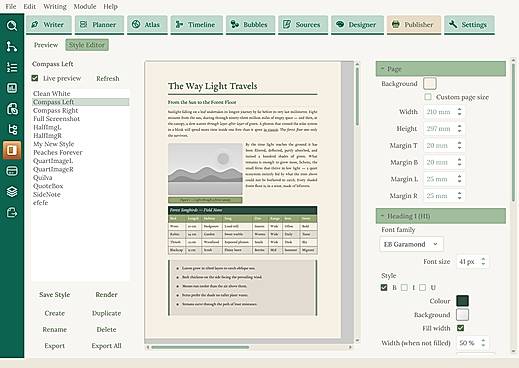Select the QuoteBox style in the list
Screen dimensions: 519x368
point(80,186)
